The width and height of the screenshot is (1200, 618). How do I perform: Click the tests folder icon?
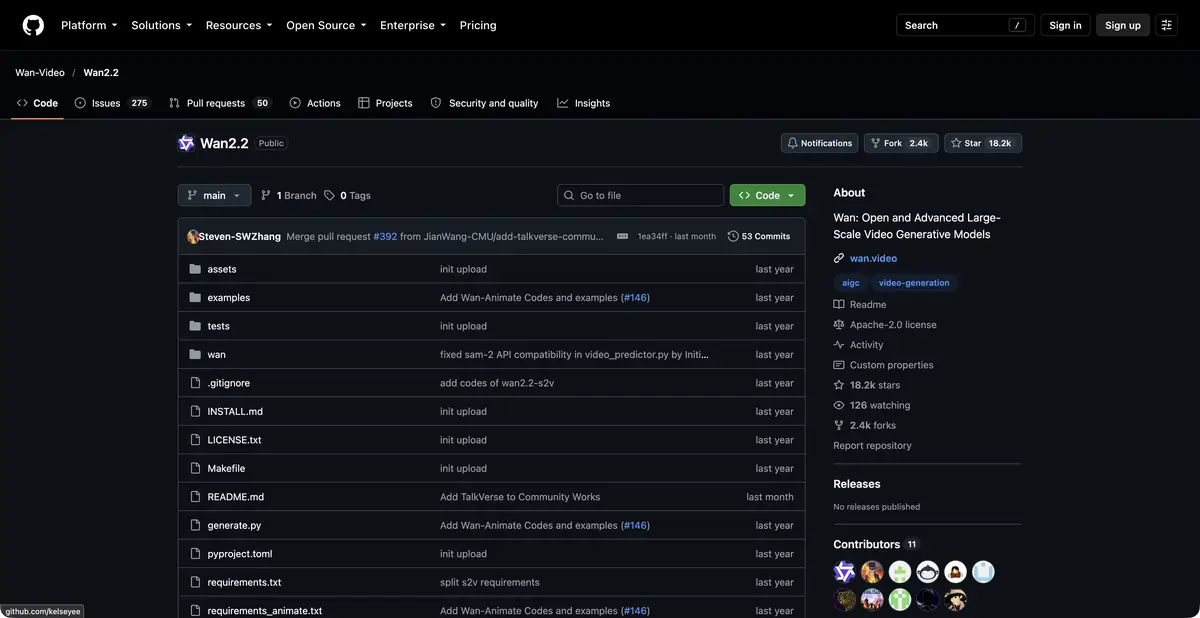click(x=195, y=326)
